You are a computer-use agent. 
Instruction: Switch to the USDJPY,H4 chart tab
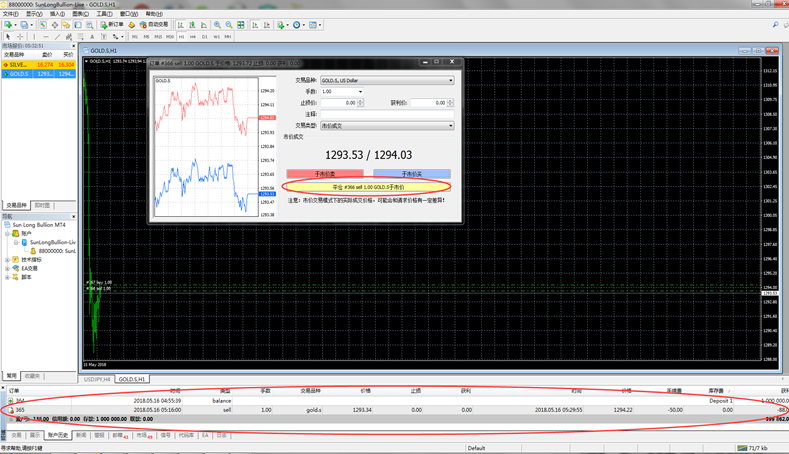point(97,380)
